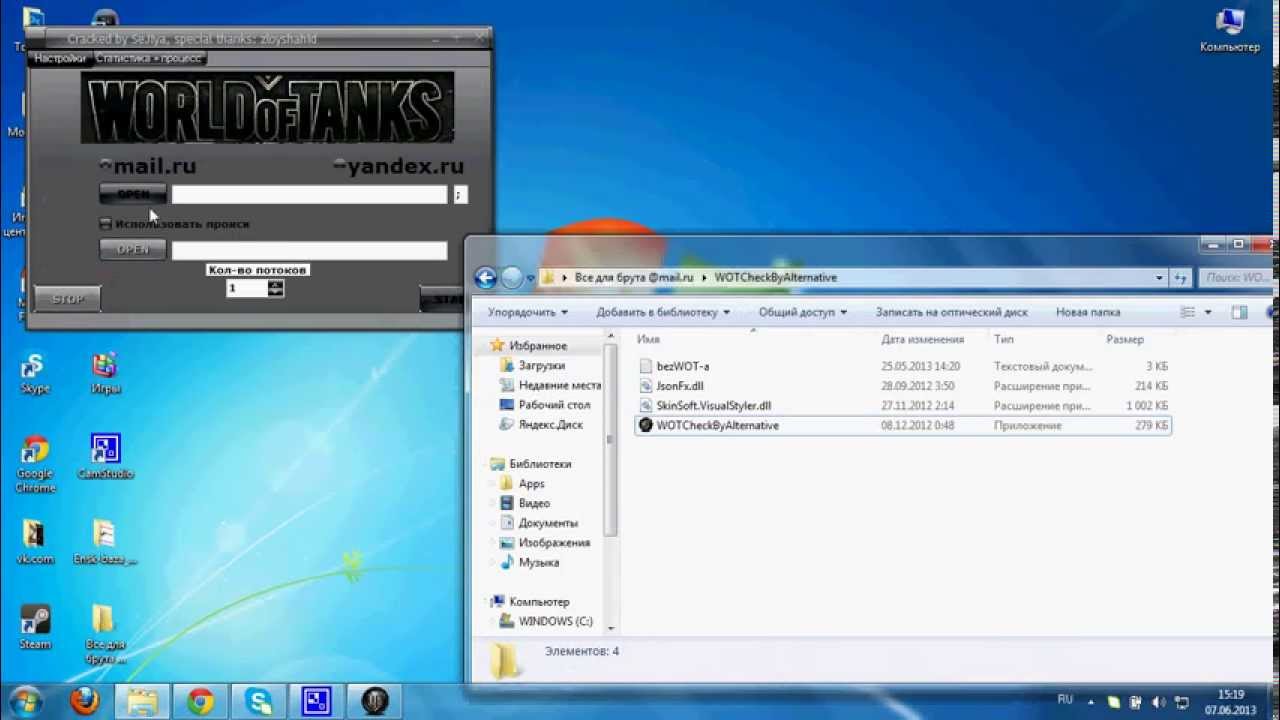Select the CamStudio desktop shortcut

pyautogui.click(x=105, y=456)
